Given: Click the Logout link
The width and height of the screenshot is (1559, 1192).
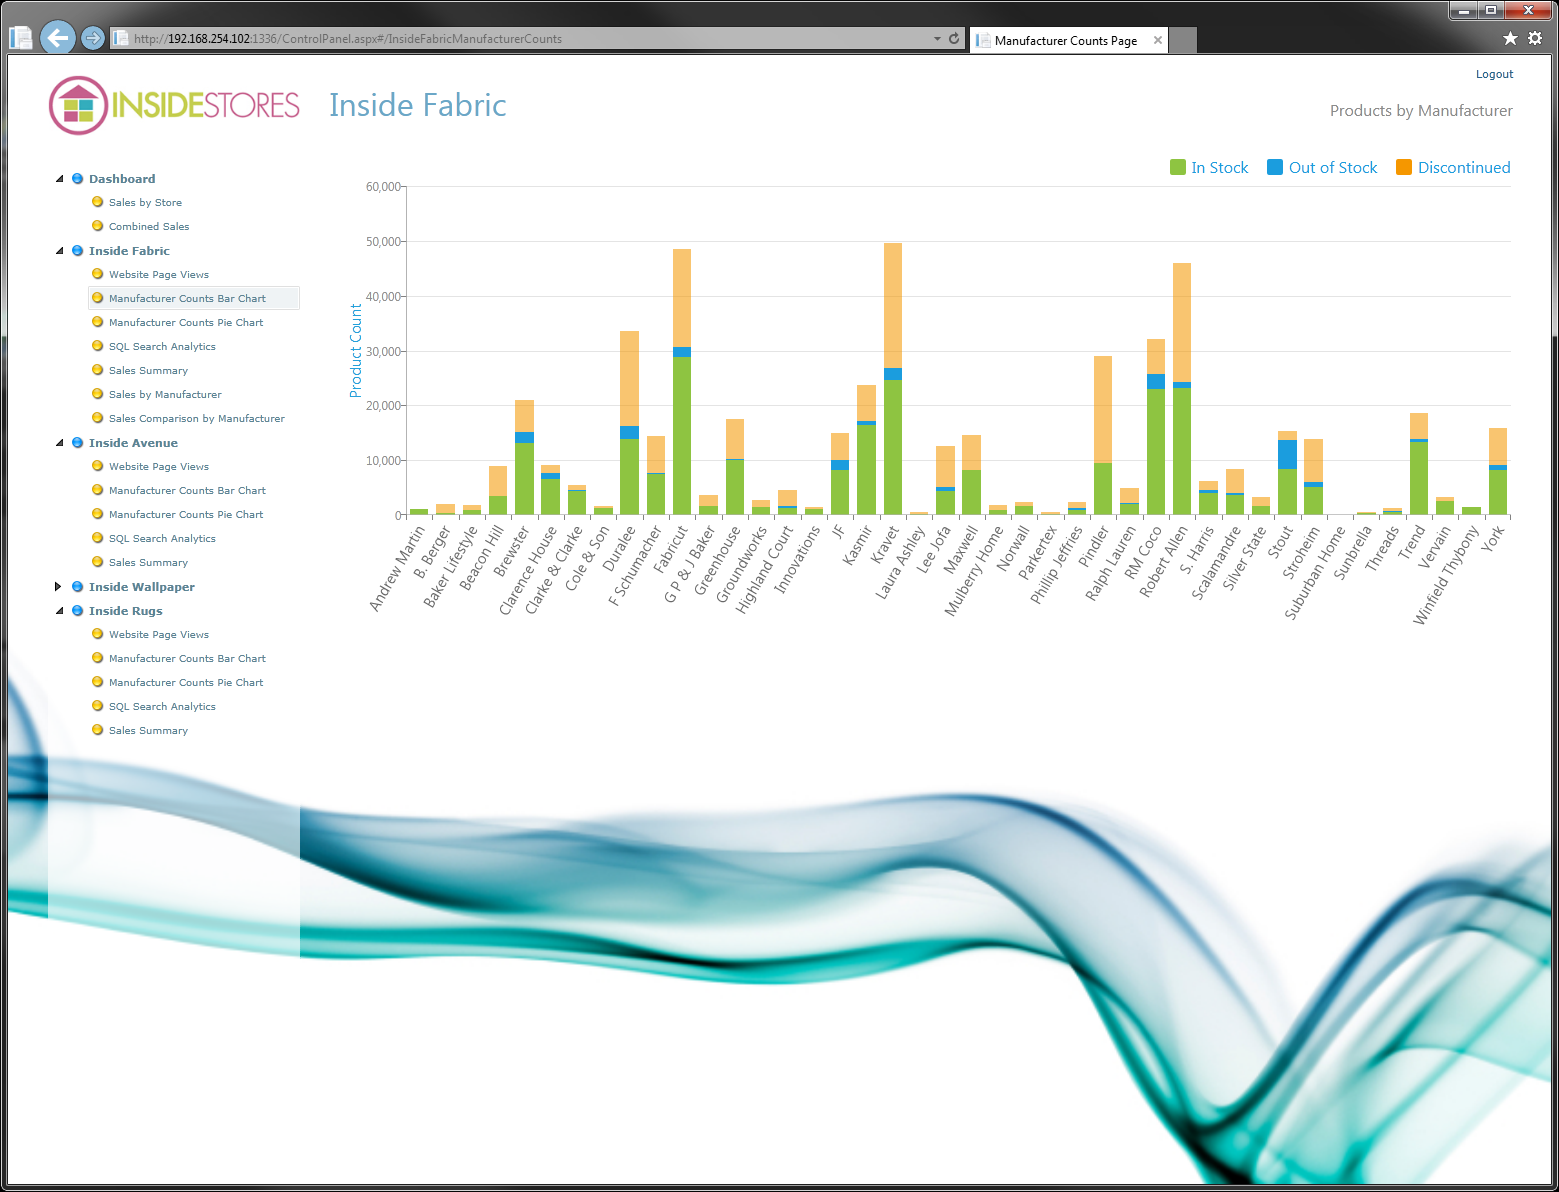Looking at the screenshot, I should (1494, 74).
